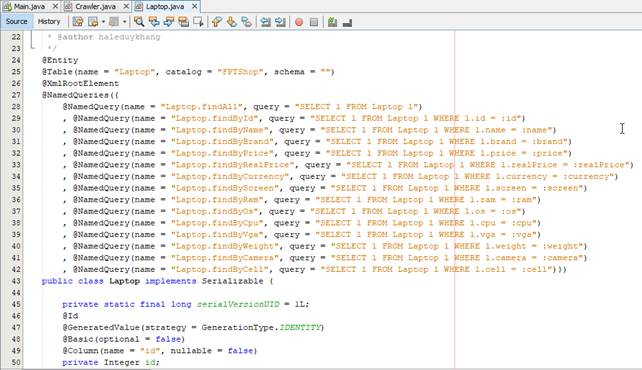Click the "private Integer id;" declaration
The height and width of the screenshot is (370, 642).
pos(111,363)
